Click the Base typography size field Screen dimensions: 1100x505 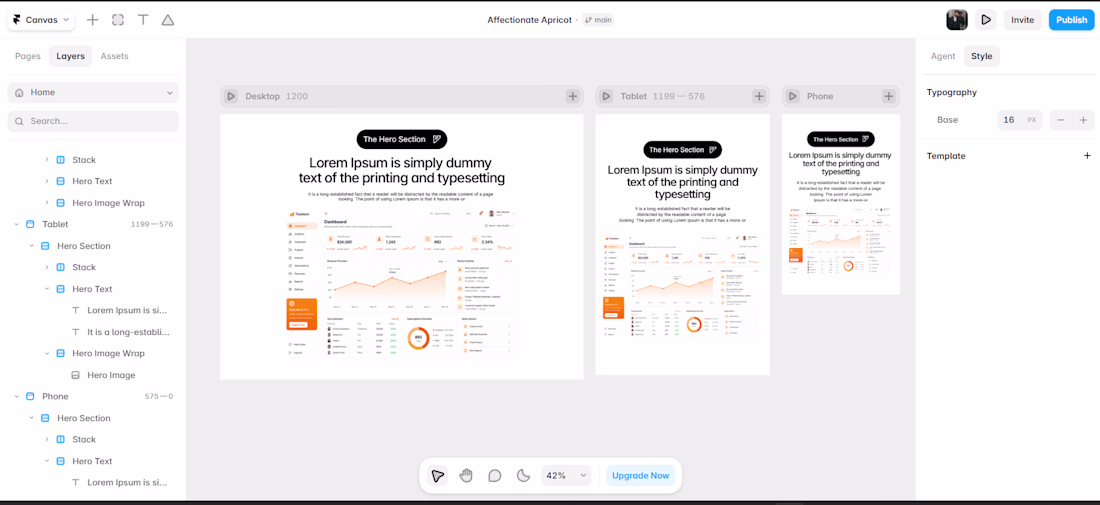pyautogui.click(x=1019, y=120)
